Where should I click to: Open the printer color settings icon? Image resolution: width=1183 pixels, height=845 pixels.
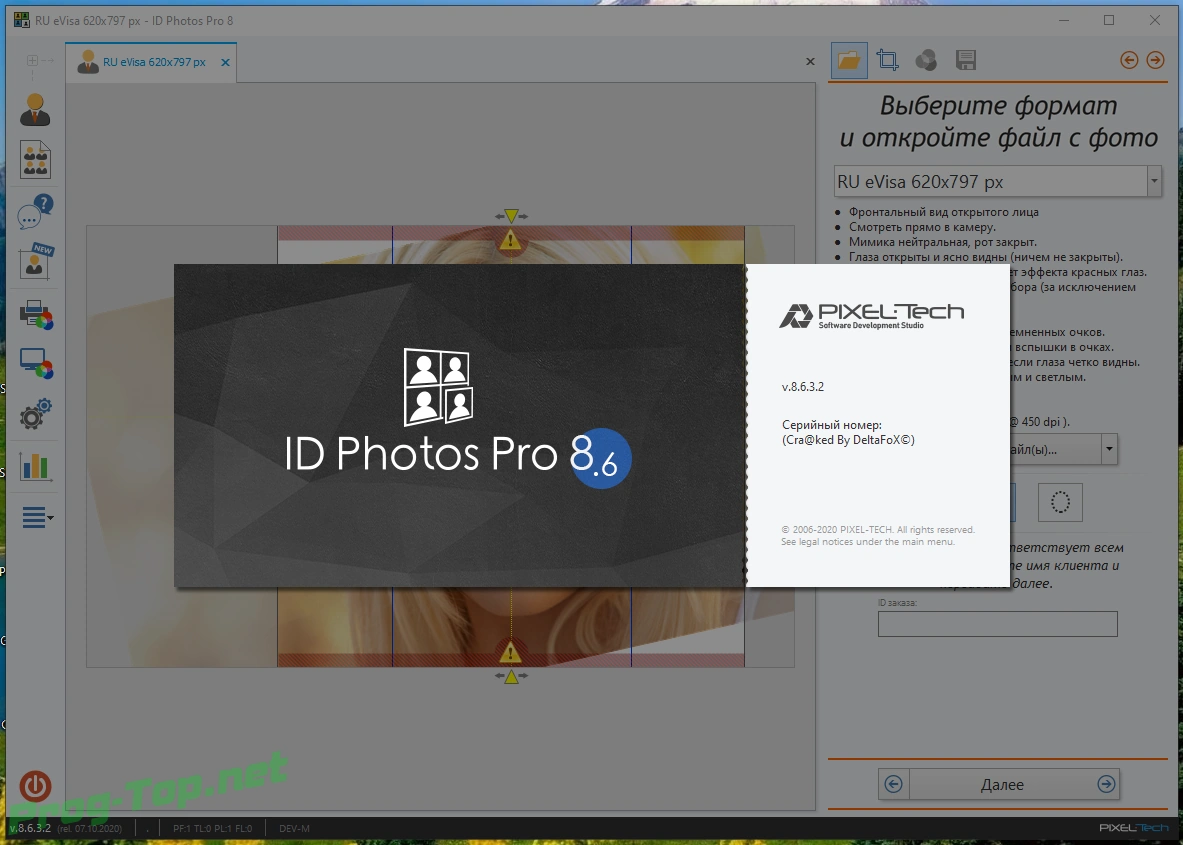click(x=36, y=315)
